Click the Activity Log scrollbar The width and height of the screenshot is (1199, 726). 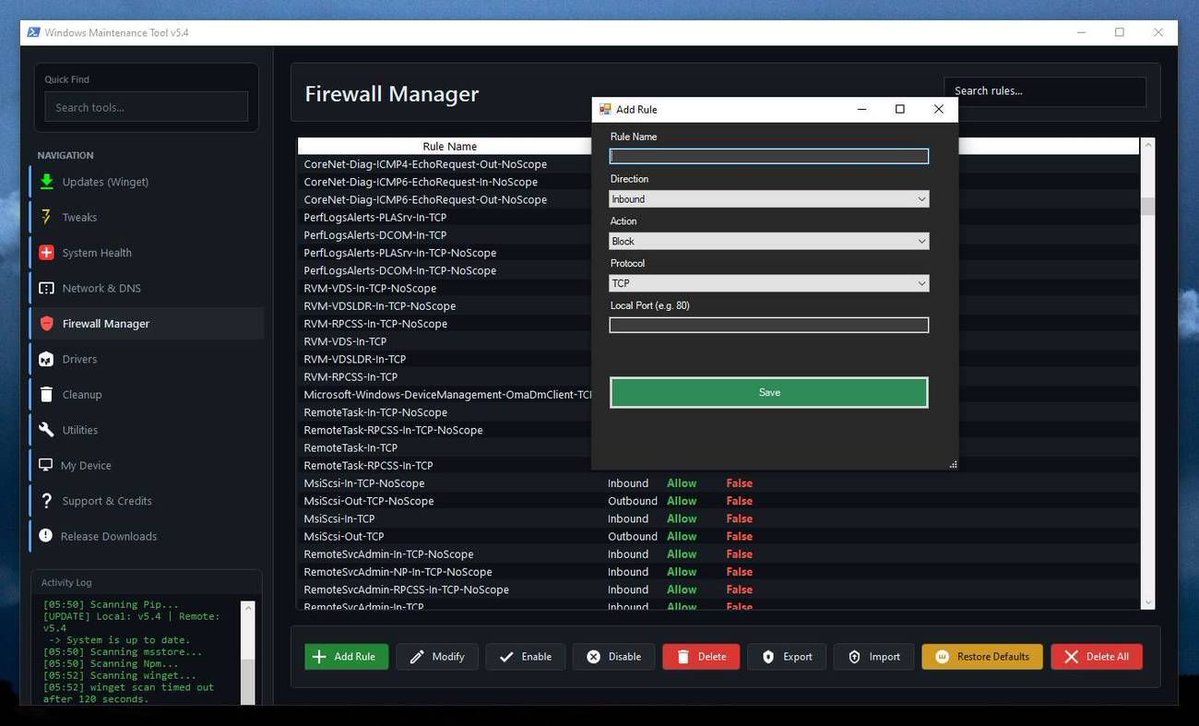point(247,652)
